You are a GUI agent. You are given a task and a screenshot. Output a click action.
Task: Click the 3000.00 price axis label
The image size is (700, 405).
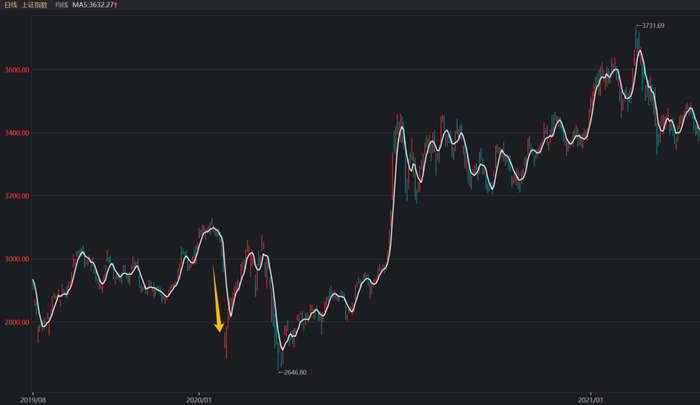[18, 259]
